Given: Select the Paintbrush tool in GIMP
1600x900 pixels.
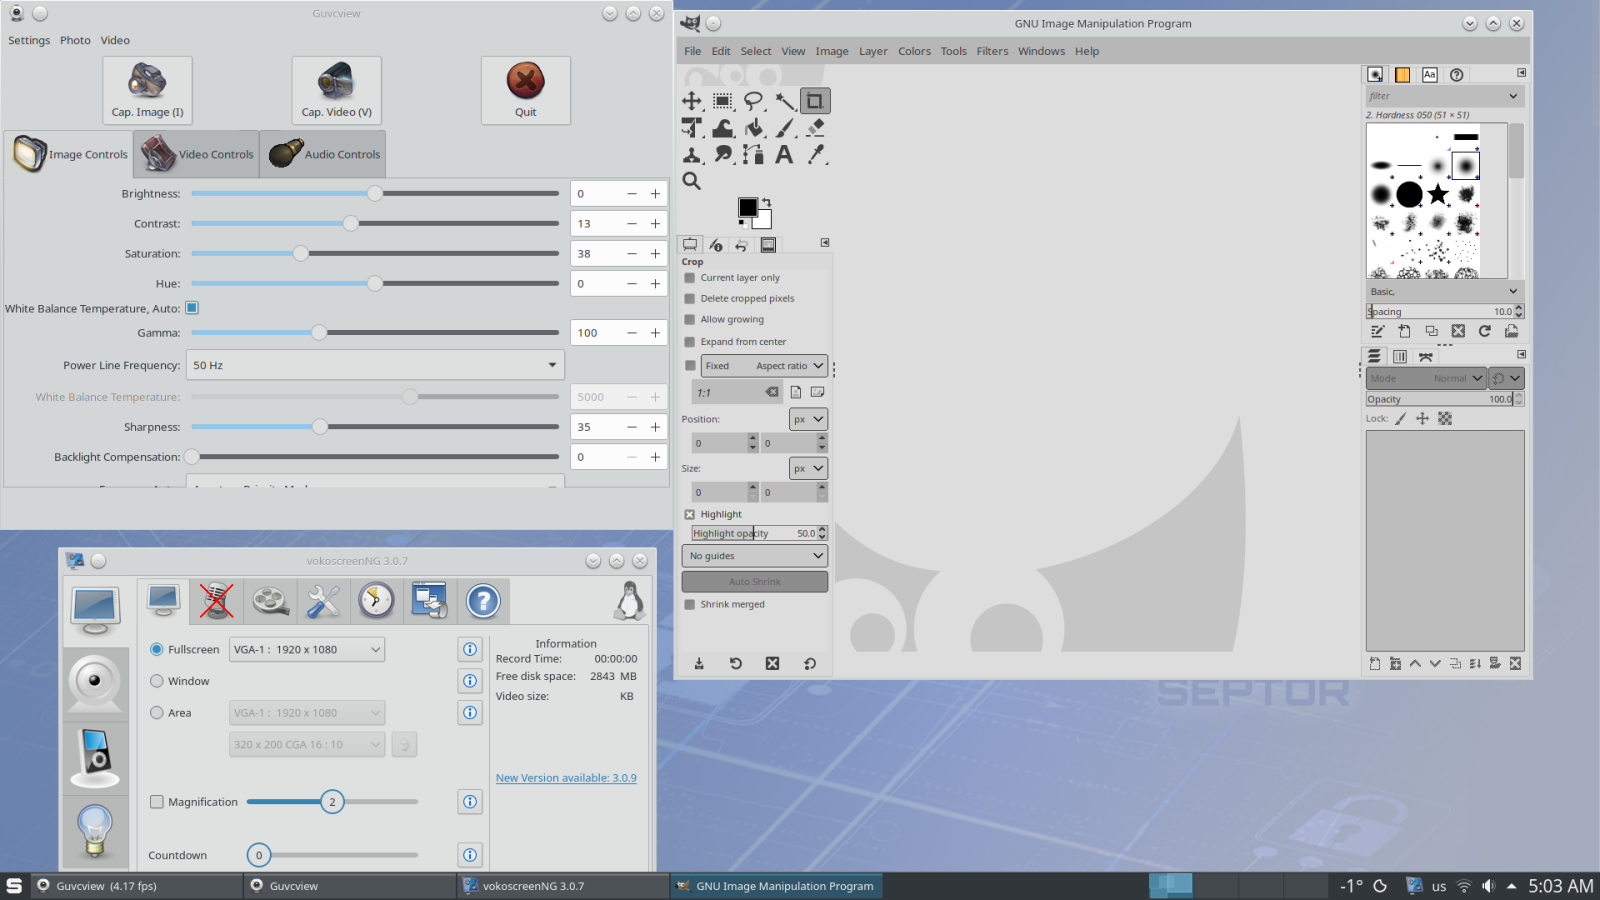Looking at the screenshot, I should click(x=785, y=128).
